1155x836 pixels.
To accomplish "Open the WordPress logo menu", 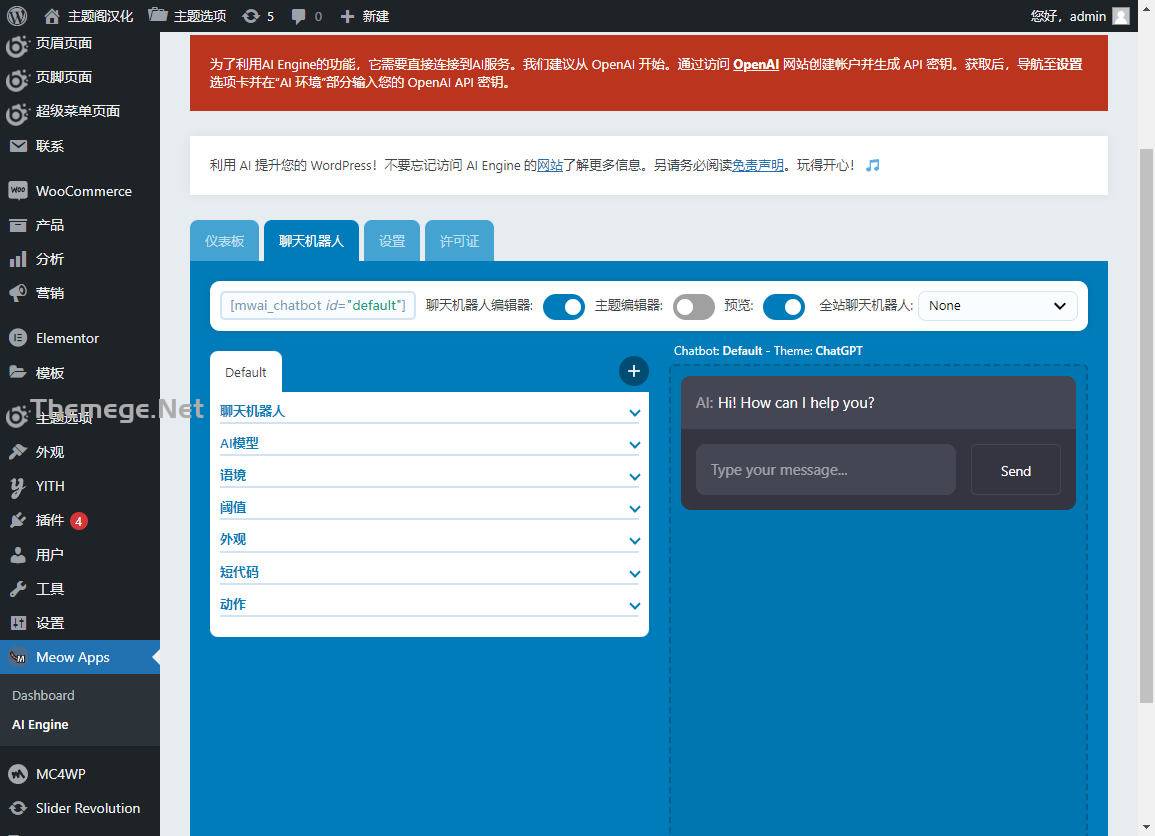I will (x=17, y=15).
